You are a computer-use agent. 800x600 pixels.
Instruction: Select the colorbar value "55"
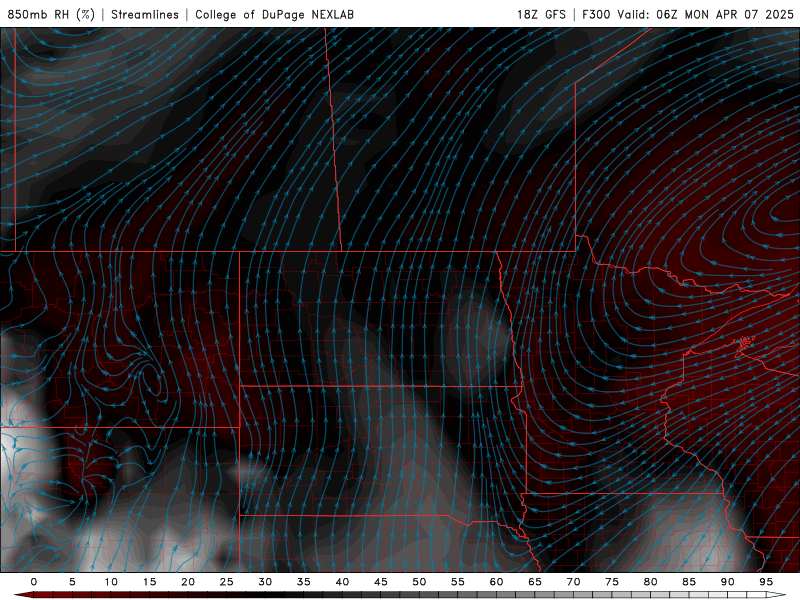coord(458,582)
